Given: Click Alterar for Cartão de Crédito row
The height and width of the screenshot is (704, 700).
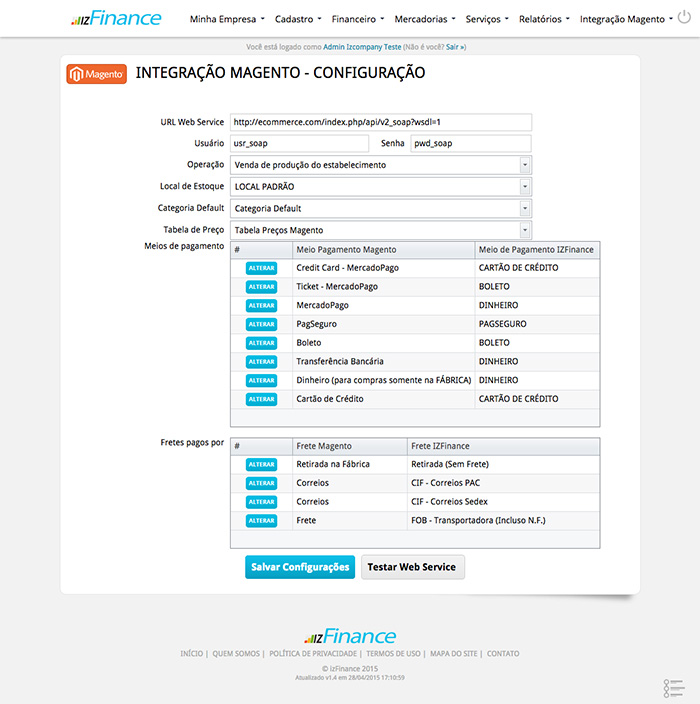Looking at the screenshot, I should pos(261,399).
